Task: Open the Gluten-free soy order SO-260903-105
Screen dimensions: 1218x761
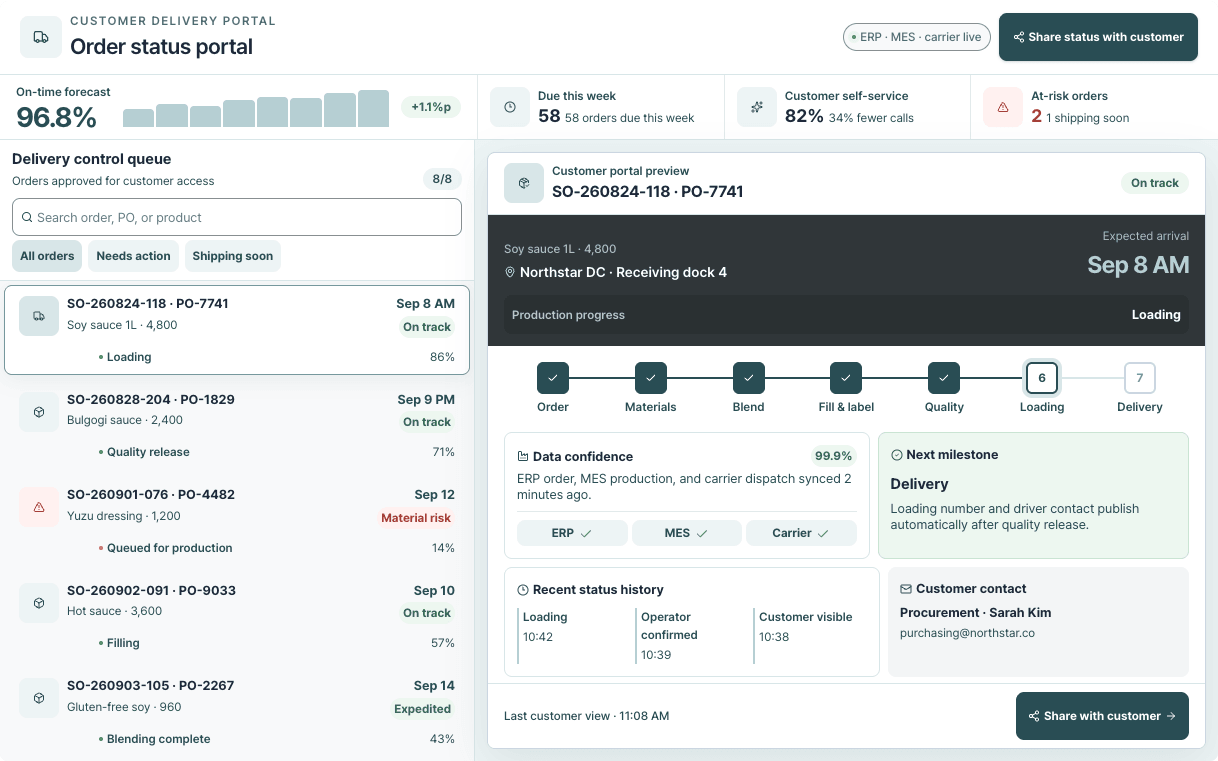Action: coord(237,712)
